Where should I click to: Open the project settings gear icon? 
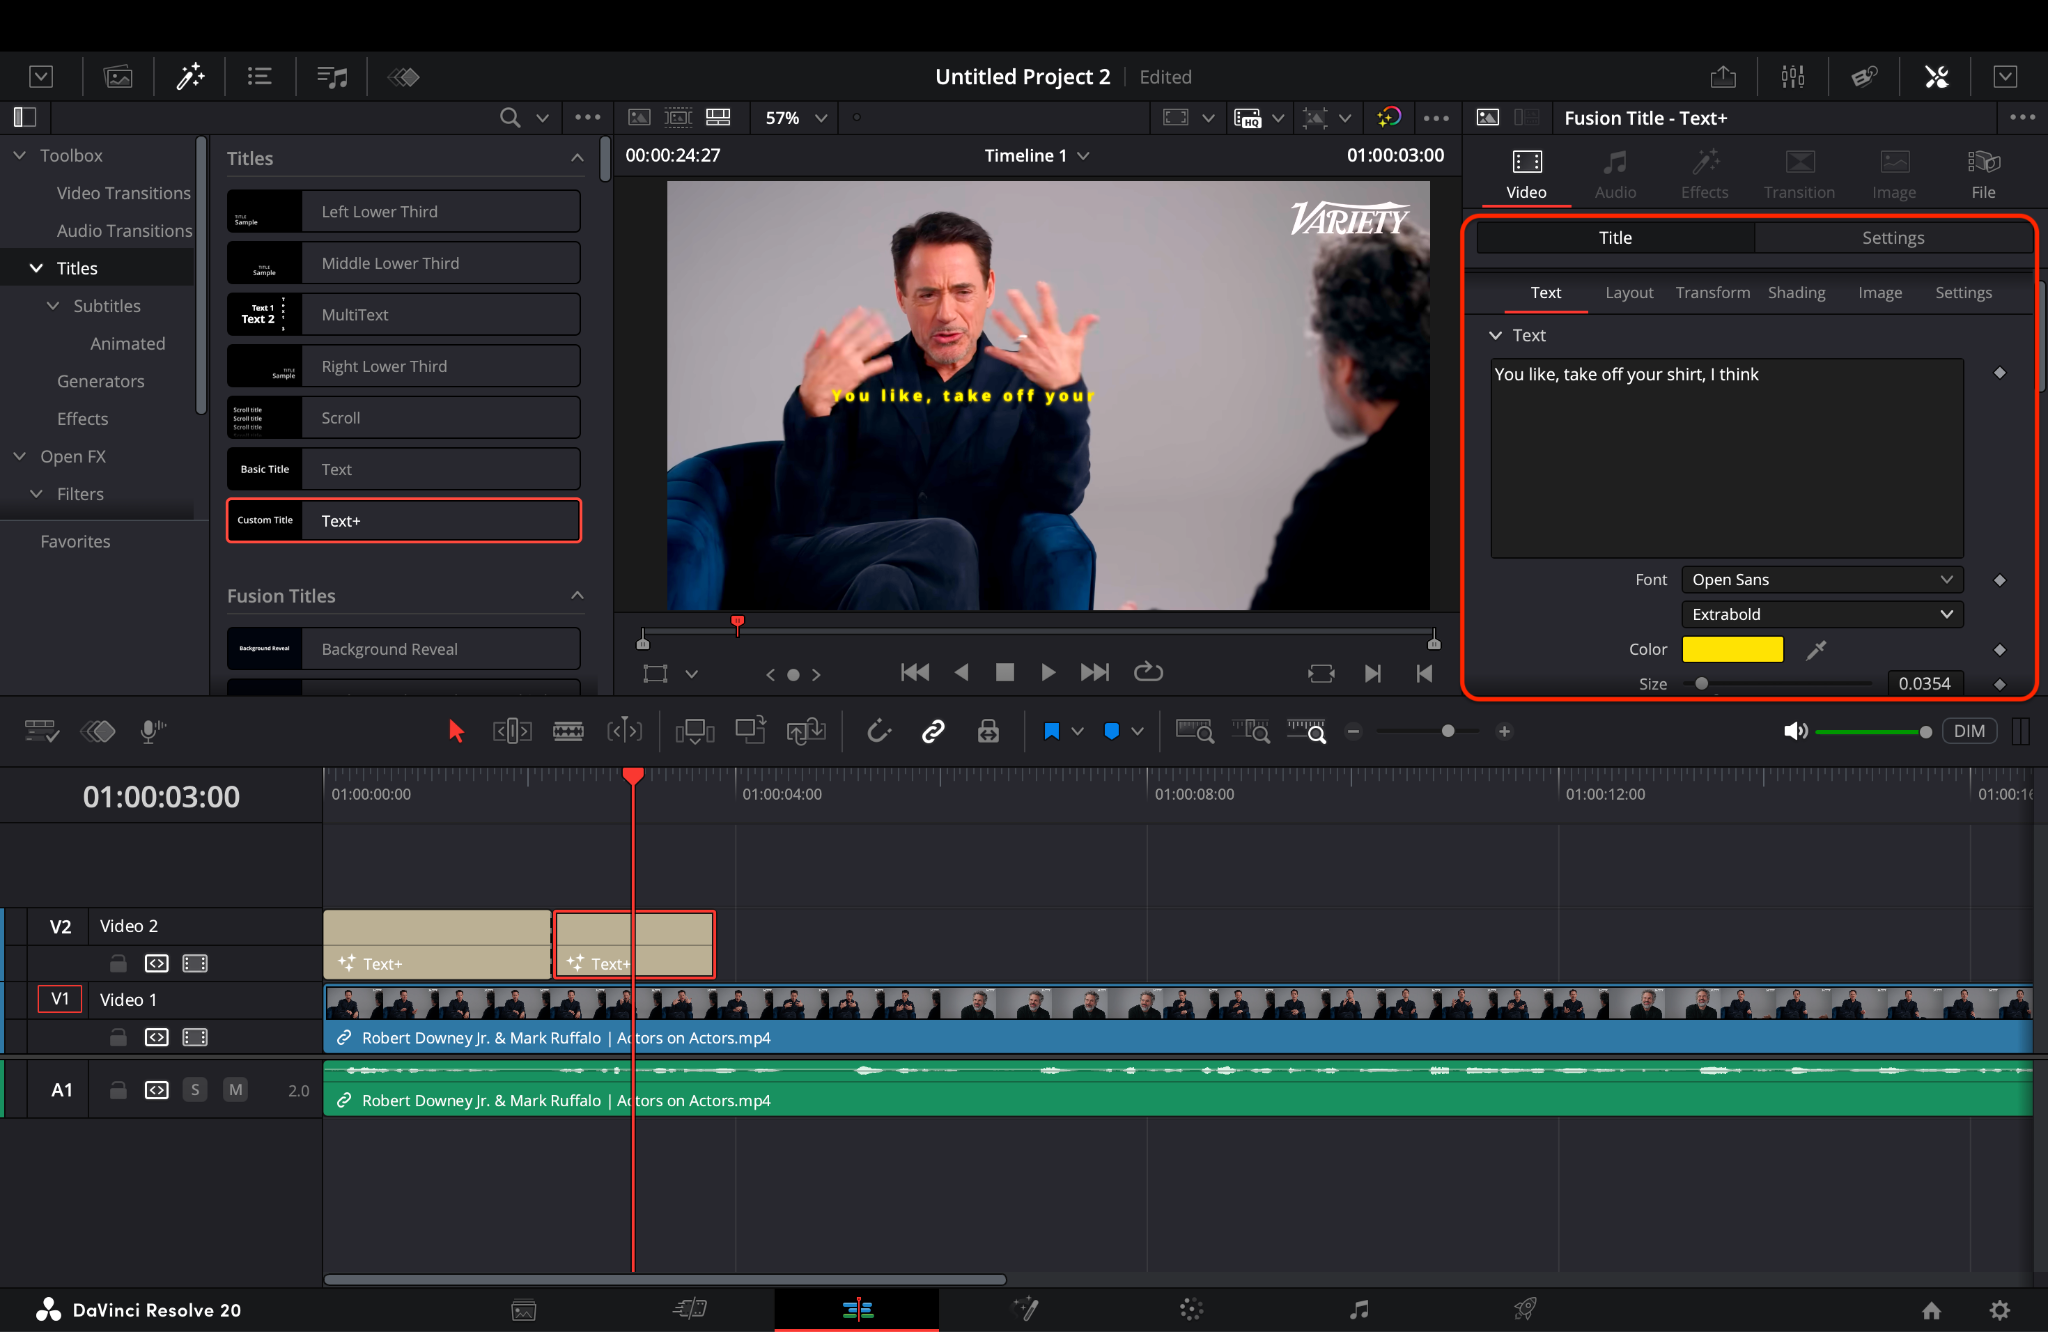coord(1999,1310)
